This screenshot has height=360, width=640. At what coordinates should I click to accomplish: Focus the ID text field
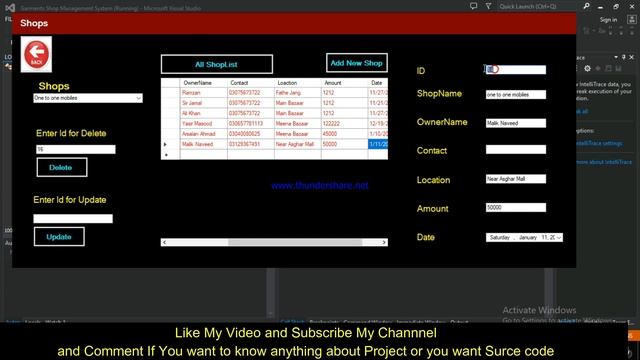click(516, 70)
